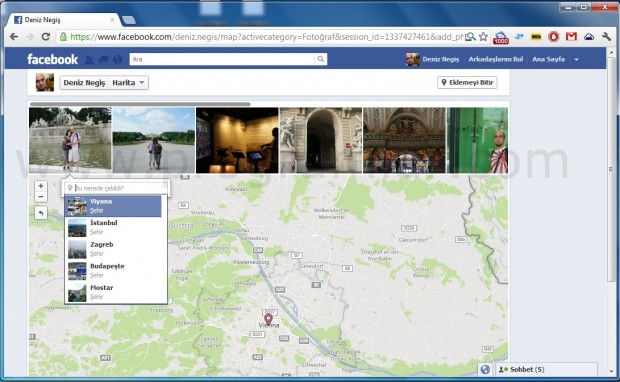Select the ornate ceiling hall photo thumbnail
Image resolution: width=620 pixels, height=382 pixels.
(x=404, y=140)
